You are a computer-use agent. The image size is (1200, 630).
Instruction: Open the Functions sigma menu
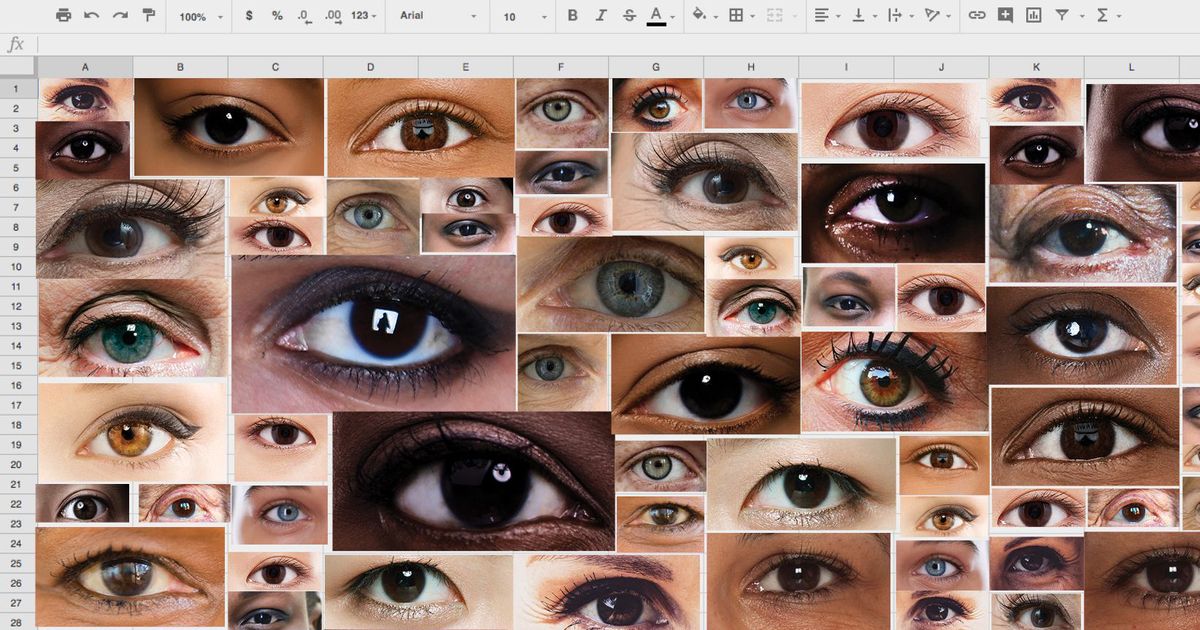pyautogui.click(x=1108, y=16)
